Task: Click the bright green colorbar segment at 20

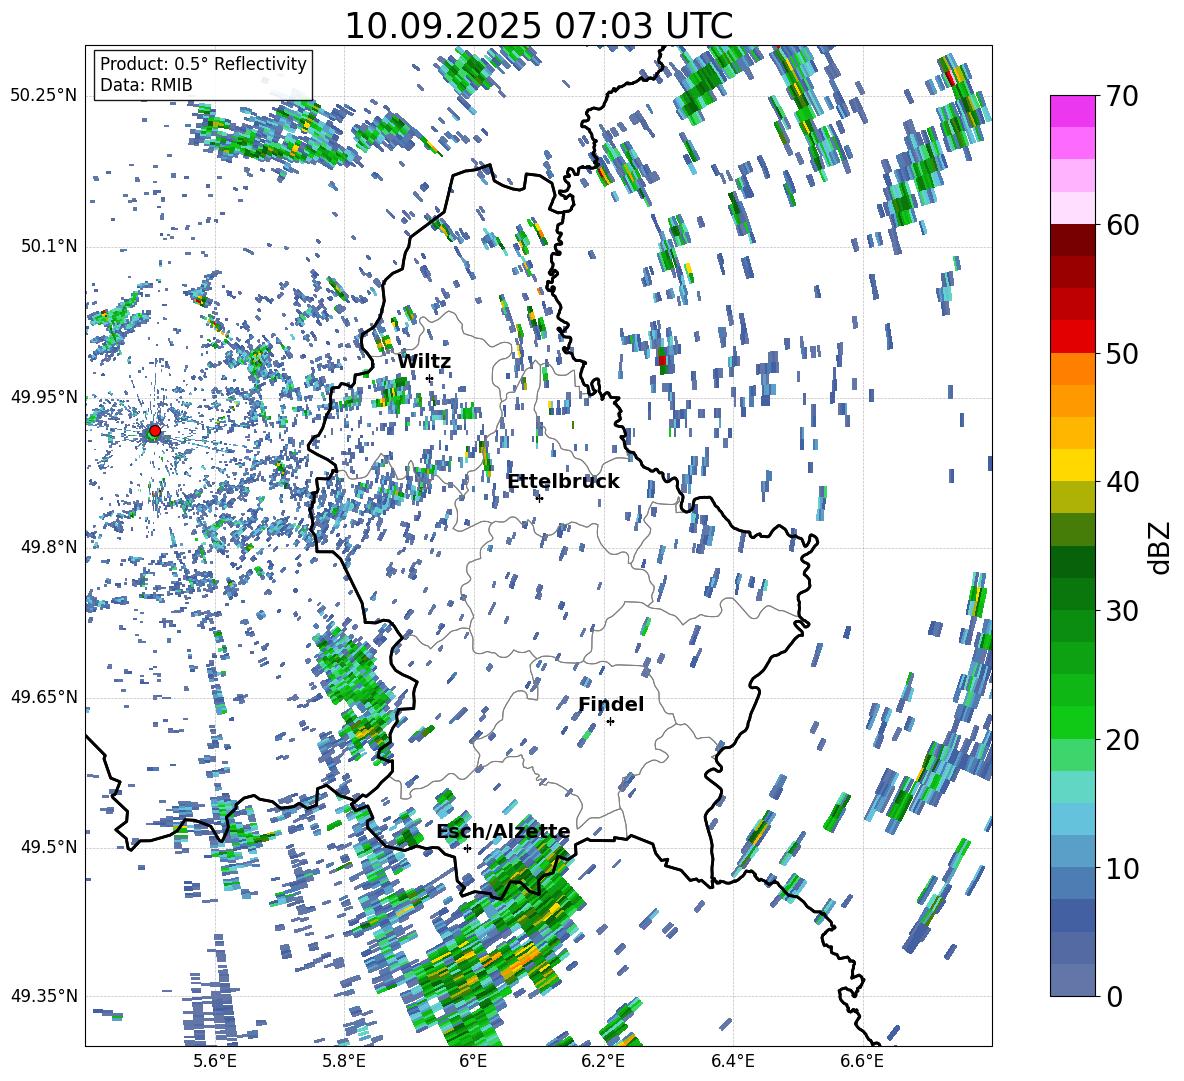Action: pyautogui.click(x=1072, y=722)
